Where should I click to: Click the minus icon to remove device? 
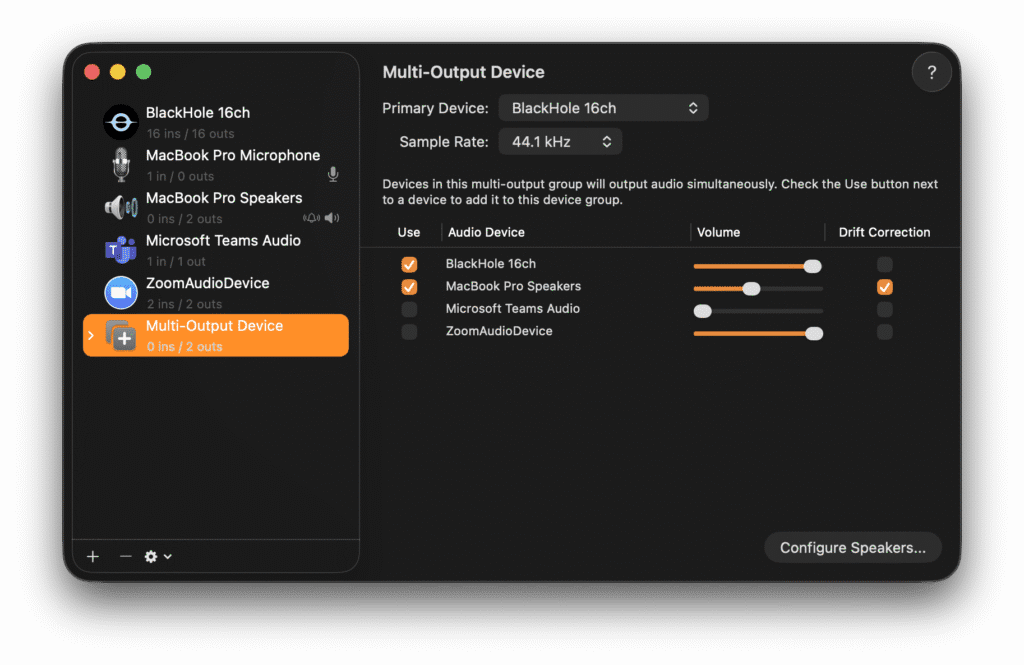[125, 557]
